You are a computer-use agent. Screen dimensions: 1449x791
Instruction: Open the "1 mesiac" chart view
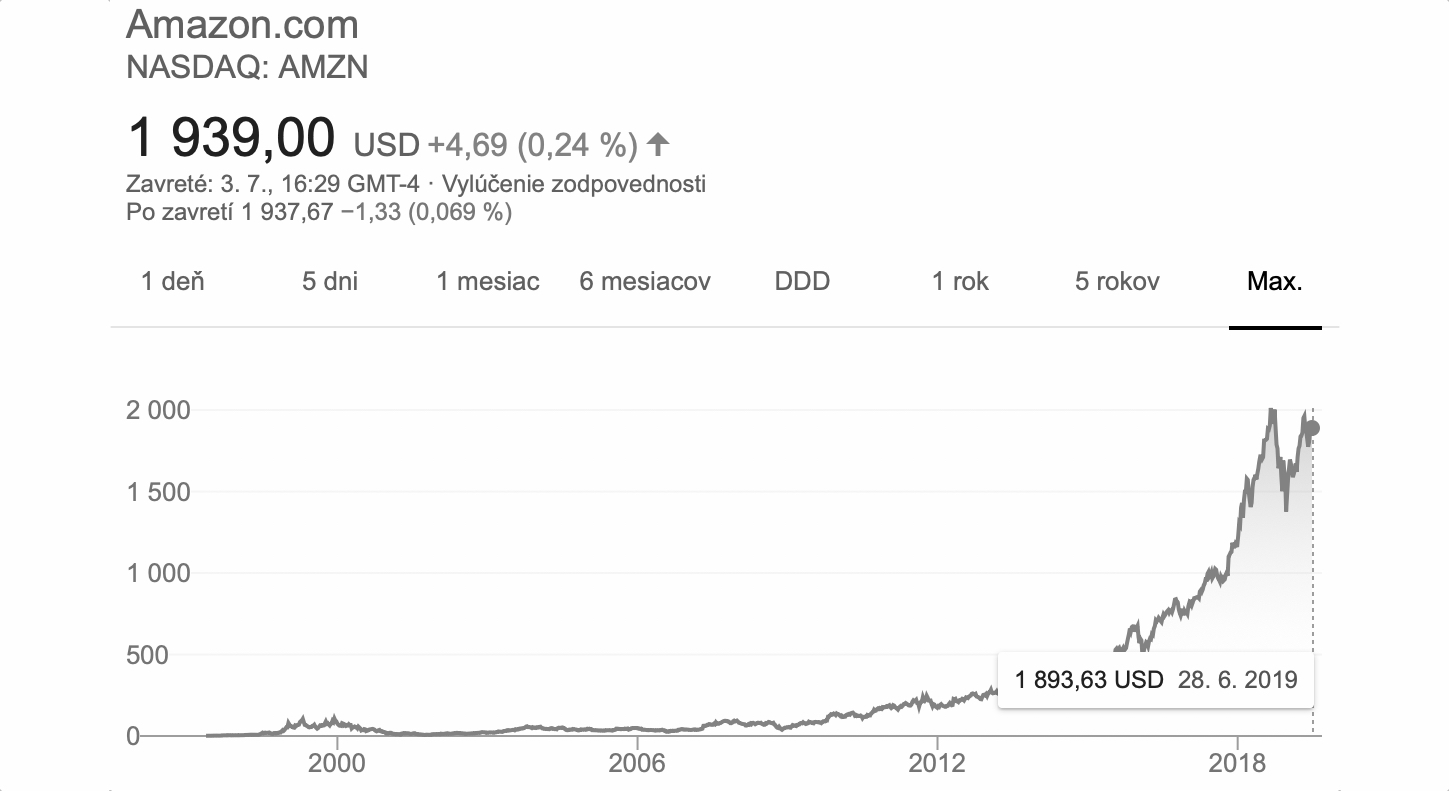click(x=488, y=281)
